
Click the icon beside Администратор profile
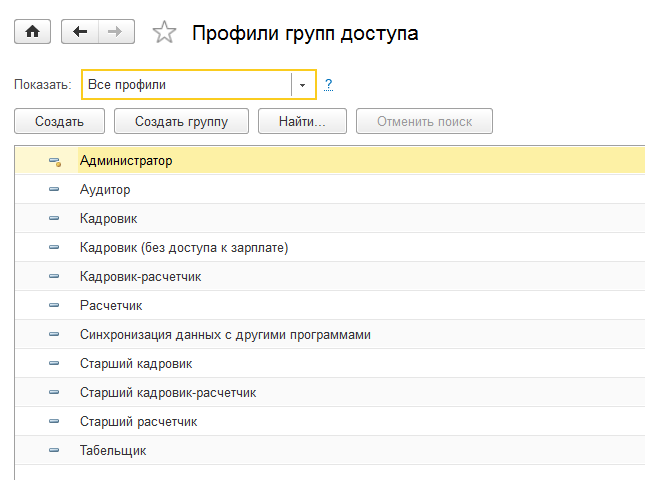click(55, 161)
